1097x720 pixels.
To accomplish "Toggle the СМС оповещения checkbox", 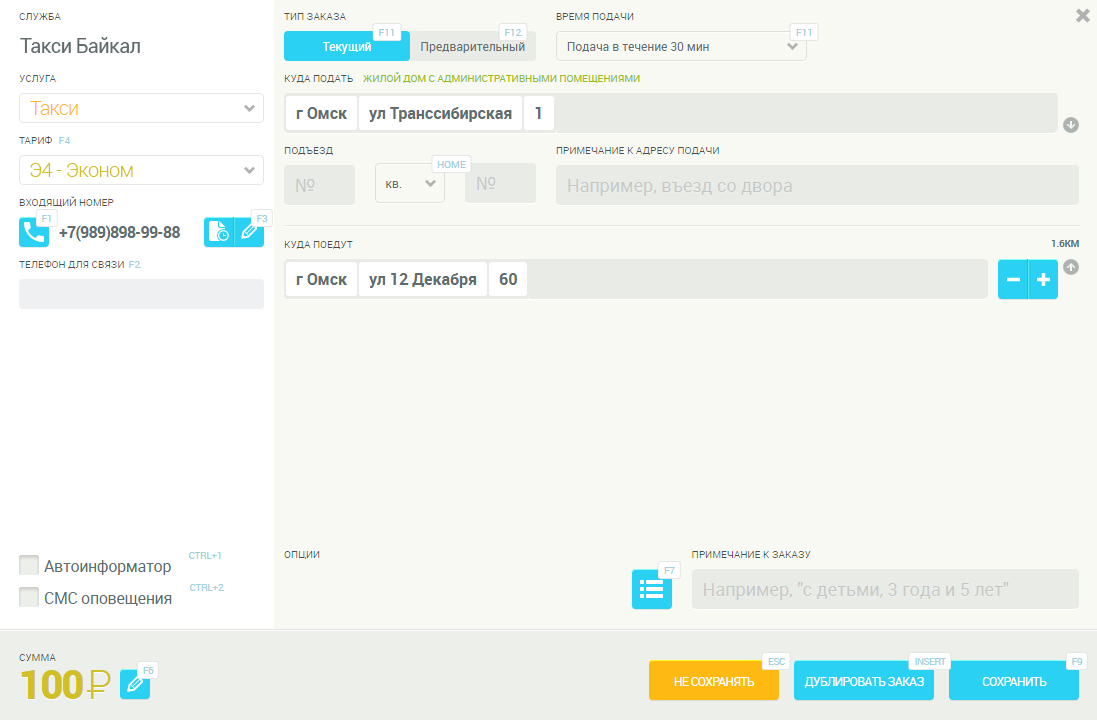I will coord(29,597).
